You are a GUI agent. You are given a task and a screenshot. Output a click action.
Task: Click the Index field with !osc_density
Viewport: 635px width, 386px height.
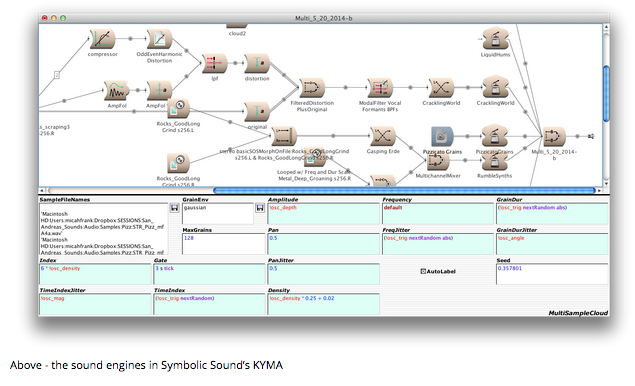click(95, 274)
